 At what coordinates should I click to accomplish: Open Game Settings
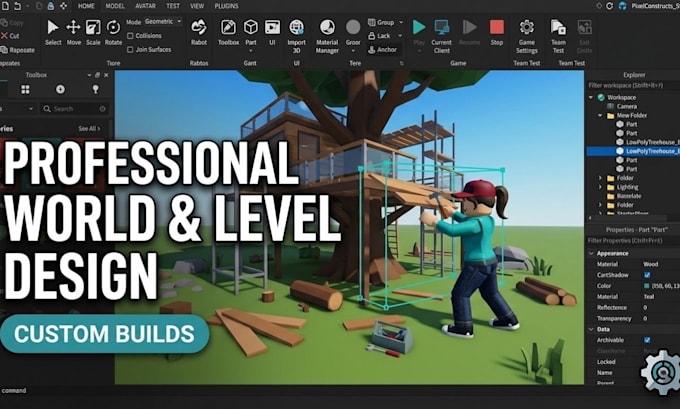(x=526, y=36)
